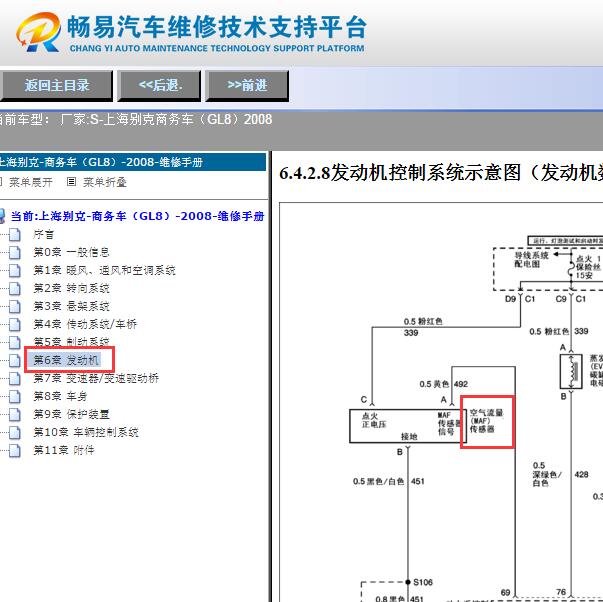The height and width of the screenshot is (602, 603).
Task: Select 第6章 发动机 chapter
Action: 65,360
